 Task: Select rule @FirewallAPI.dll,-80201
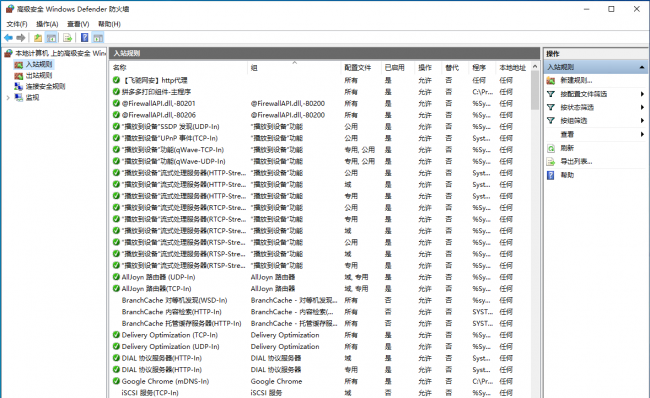click(158, 103)
